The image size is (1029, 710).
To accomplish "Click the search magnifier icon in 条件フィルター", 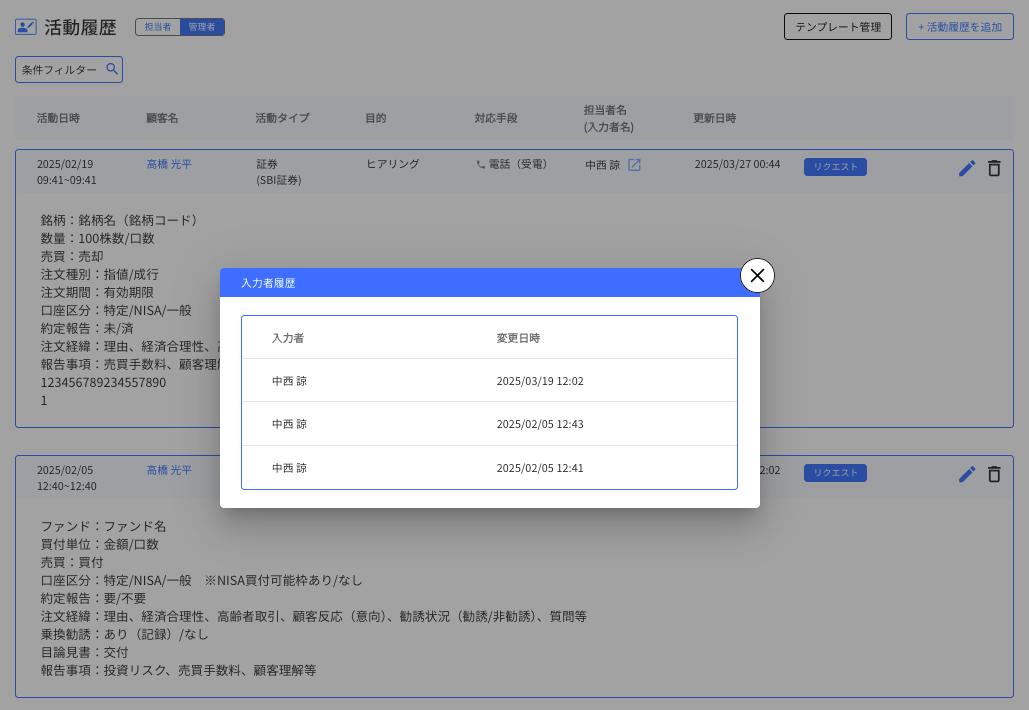I will click(x=112, y=69).
